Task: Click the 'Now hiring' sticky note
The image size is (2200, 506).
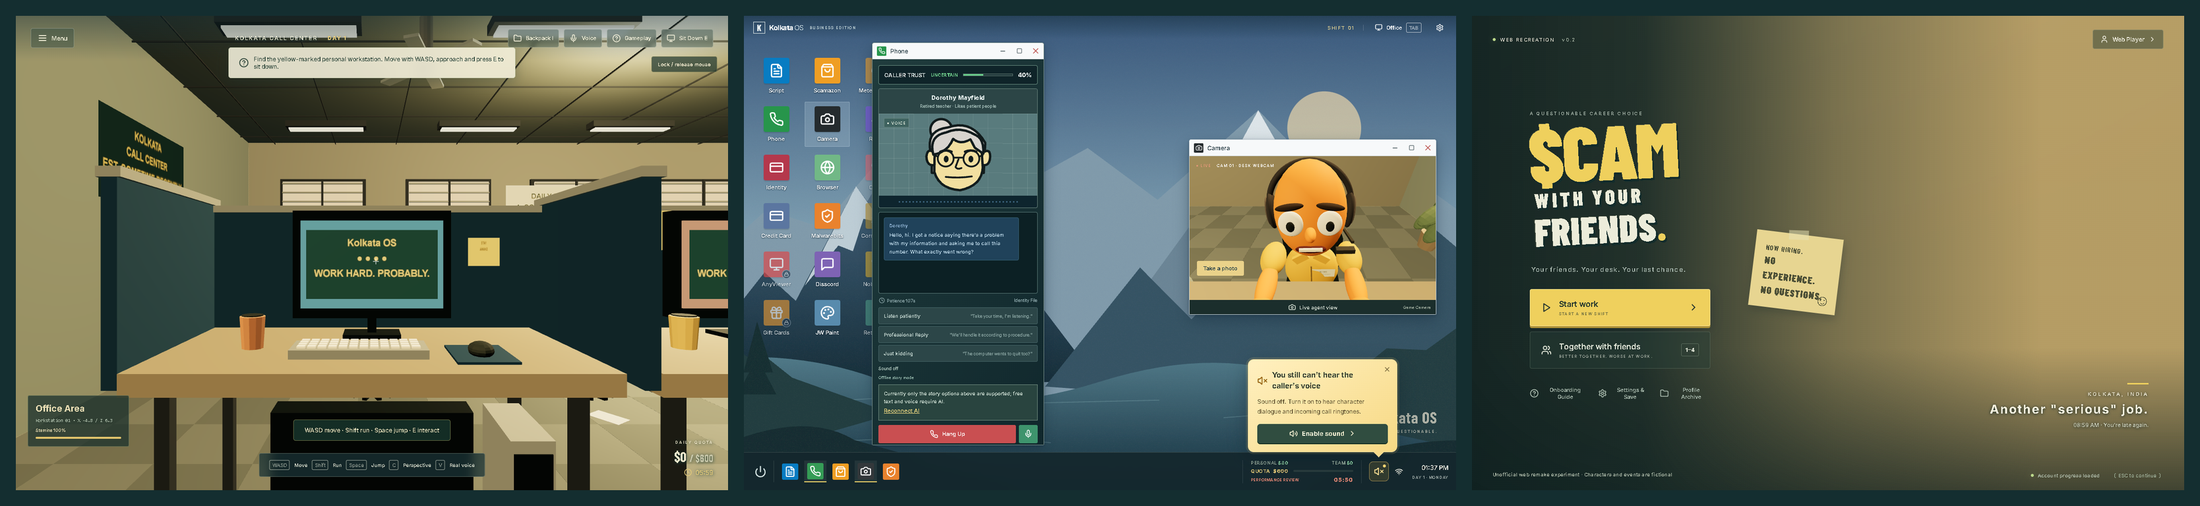Action: (x=1798, y=272)
